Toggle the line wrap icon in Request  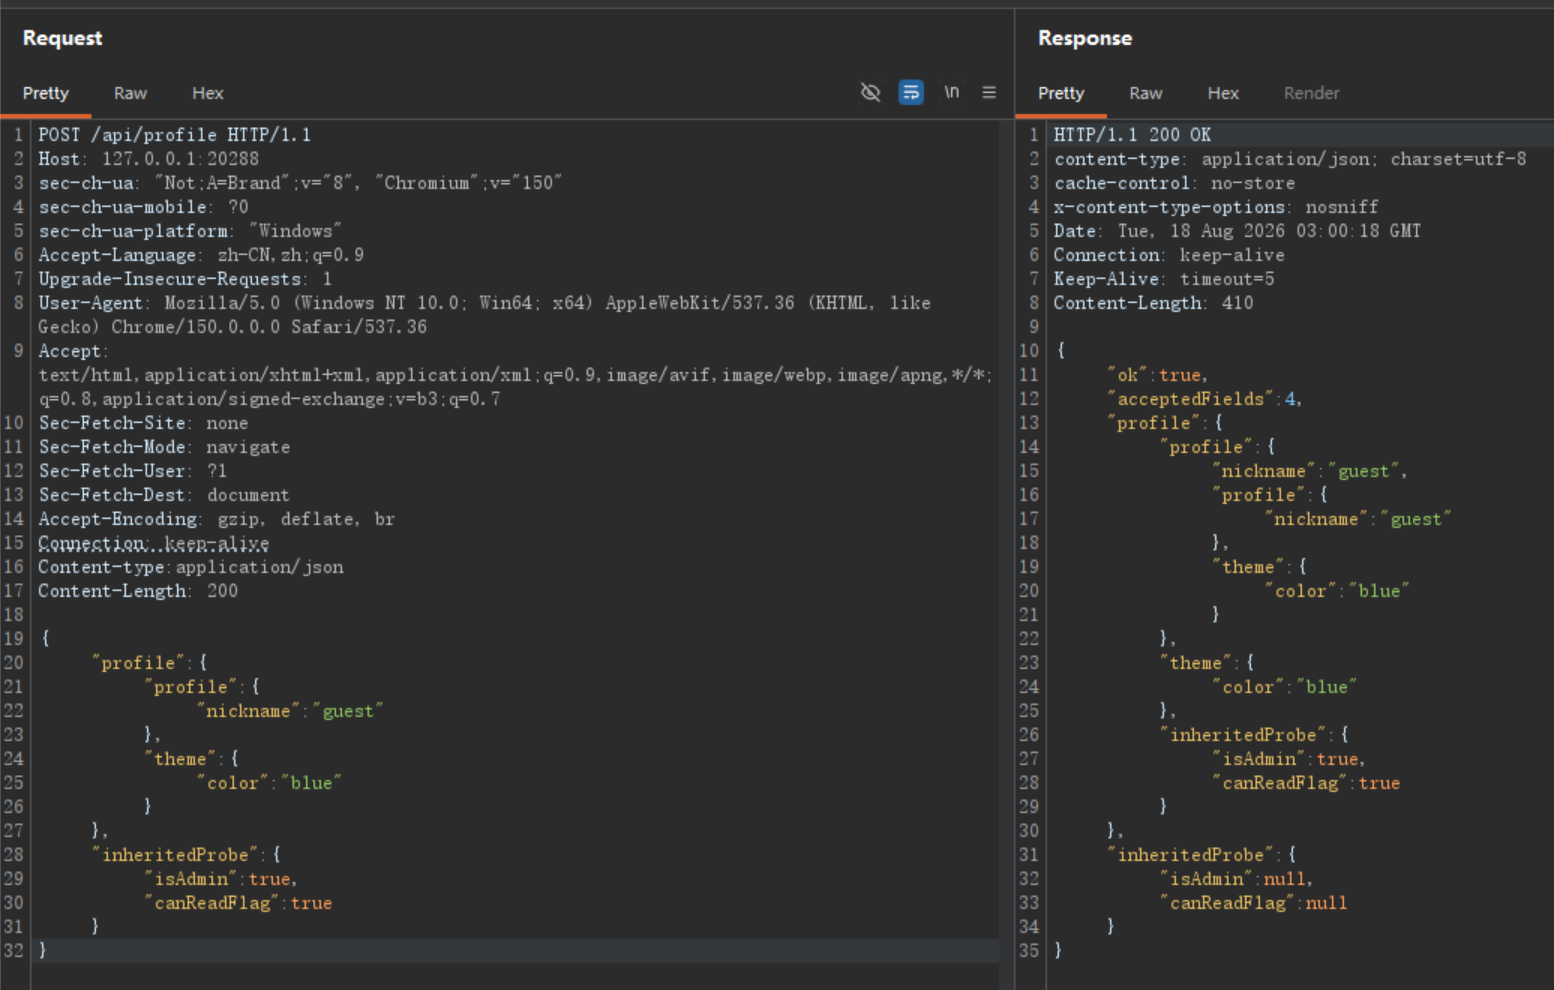[x=911, y=92]
